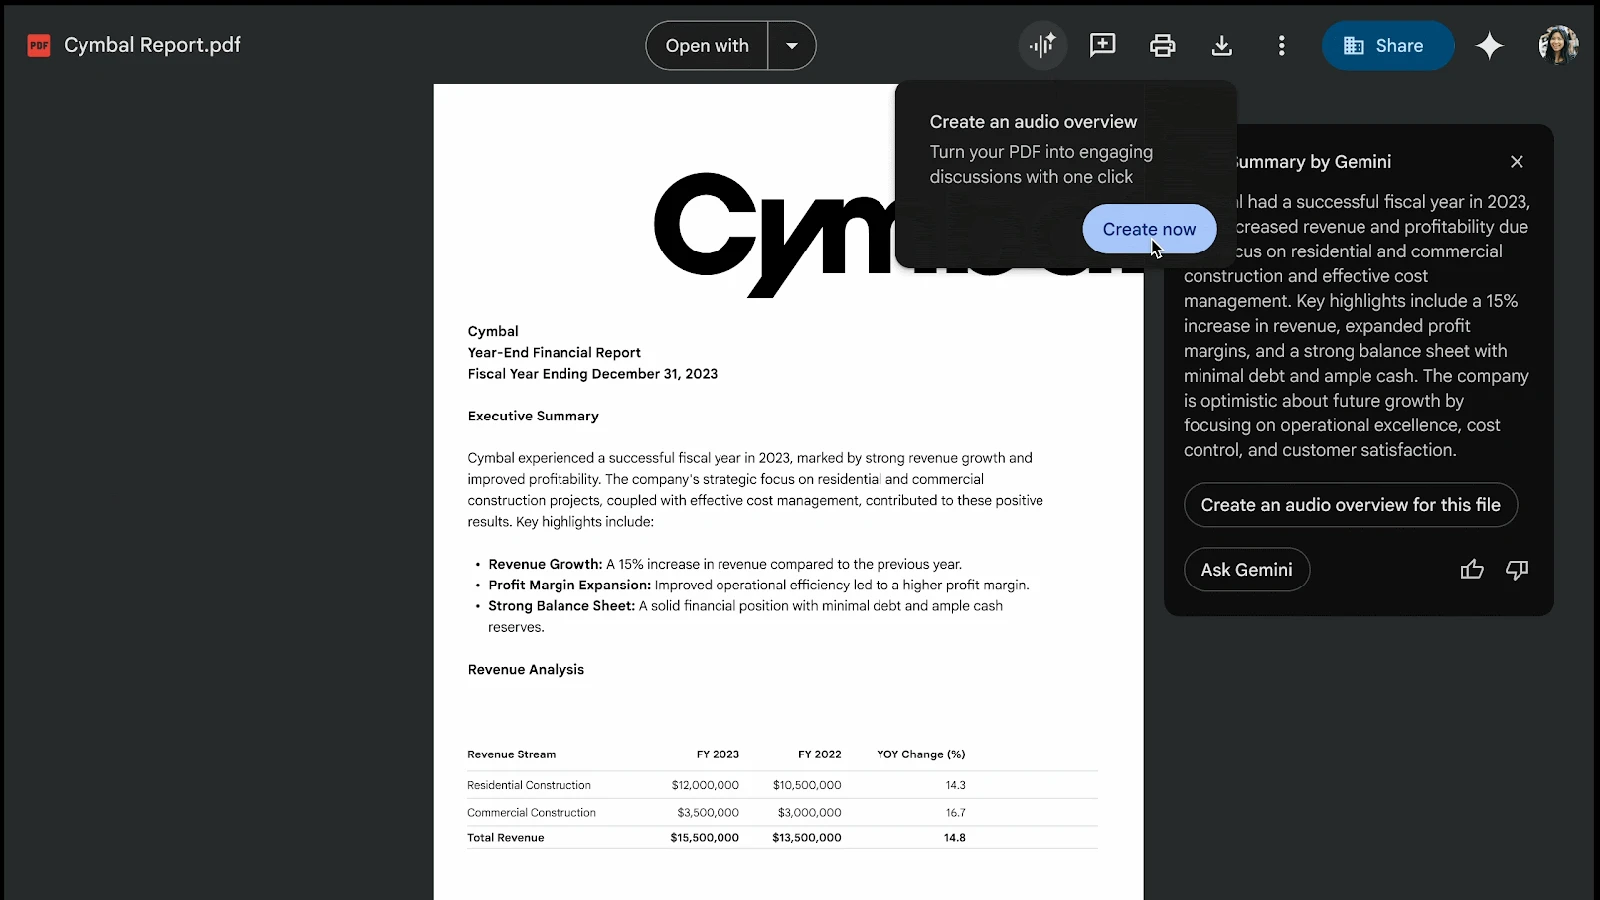Image resolution: width=1600 pixels, height=900 pixels.
Task: Open the audio overview waveform icon in toolbar
Action: (1042, 45)
